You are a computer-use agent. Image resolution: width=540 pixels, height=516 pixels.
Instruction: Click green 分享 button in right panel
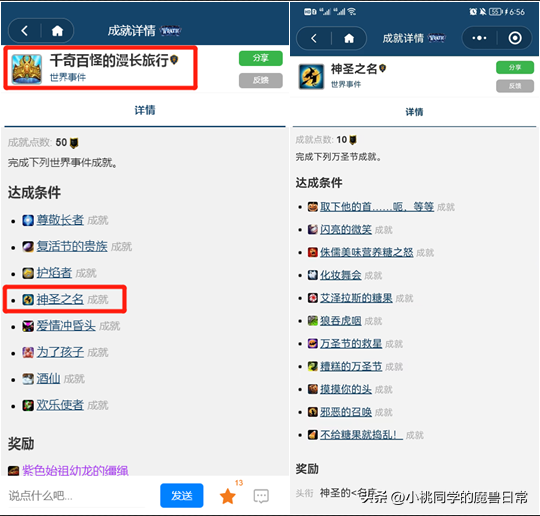point(515,68)
